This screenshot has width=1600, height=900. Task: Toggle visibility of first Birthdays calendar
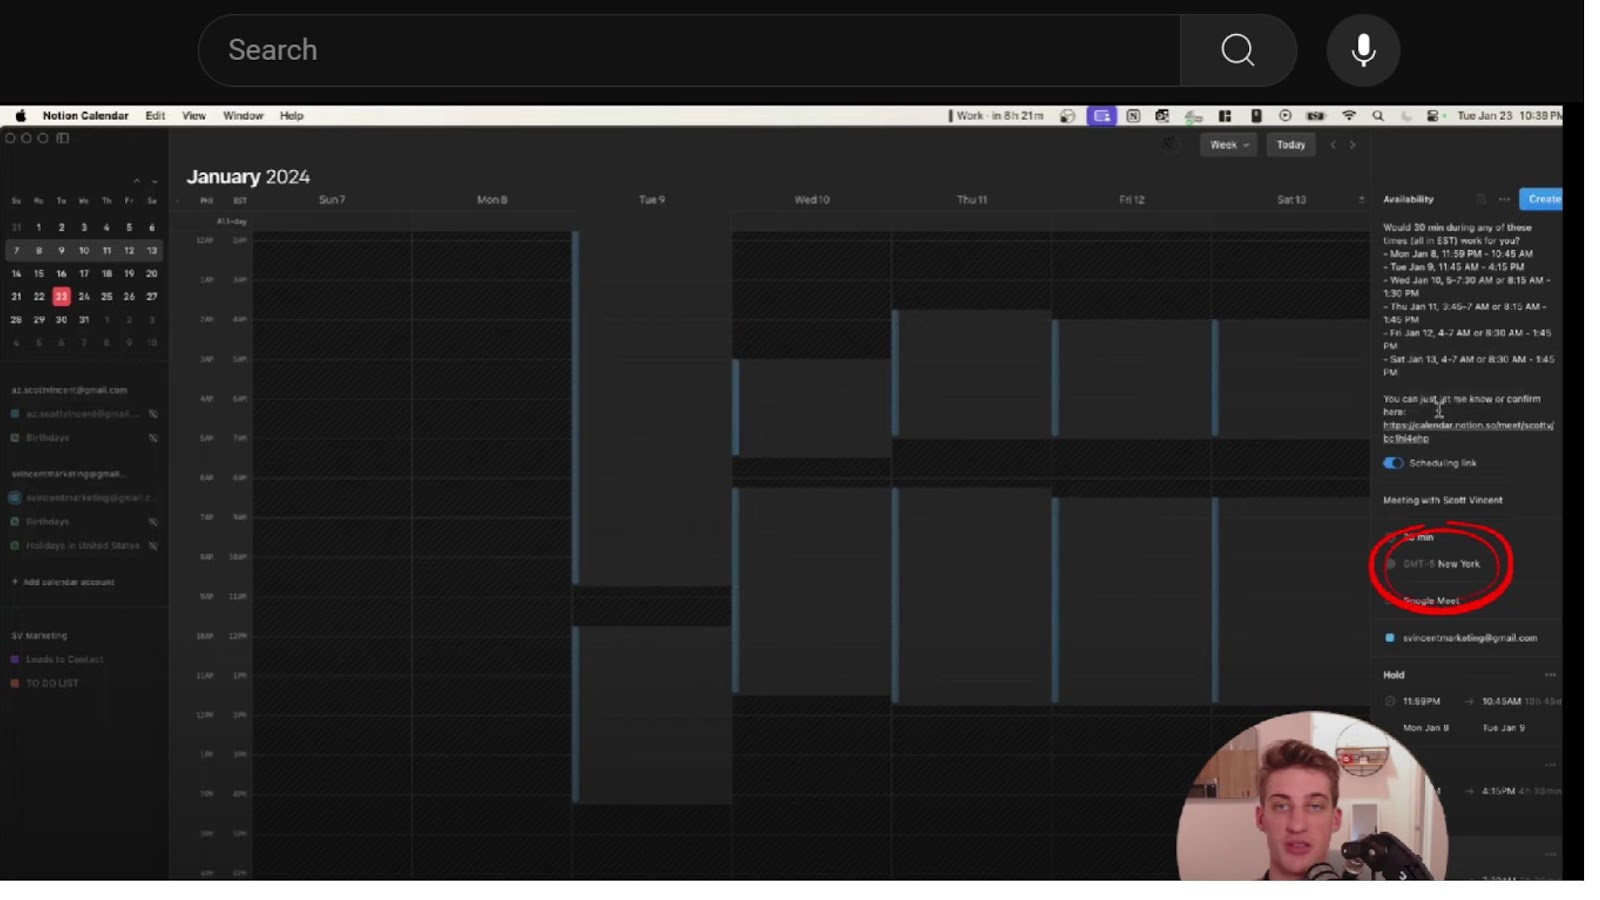point(153,438)
